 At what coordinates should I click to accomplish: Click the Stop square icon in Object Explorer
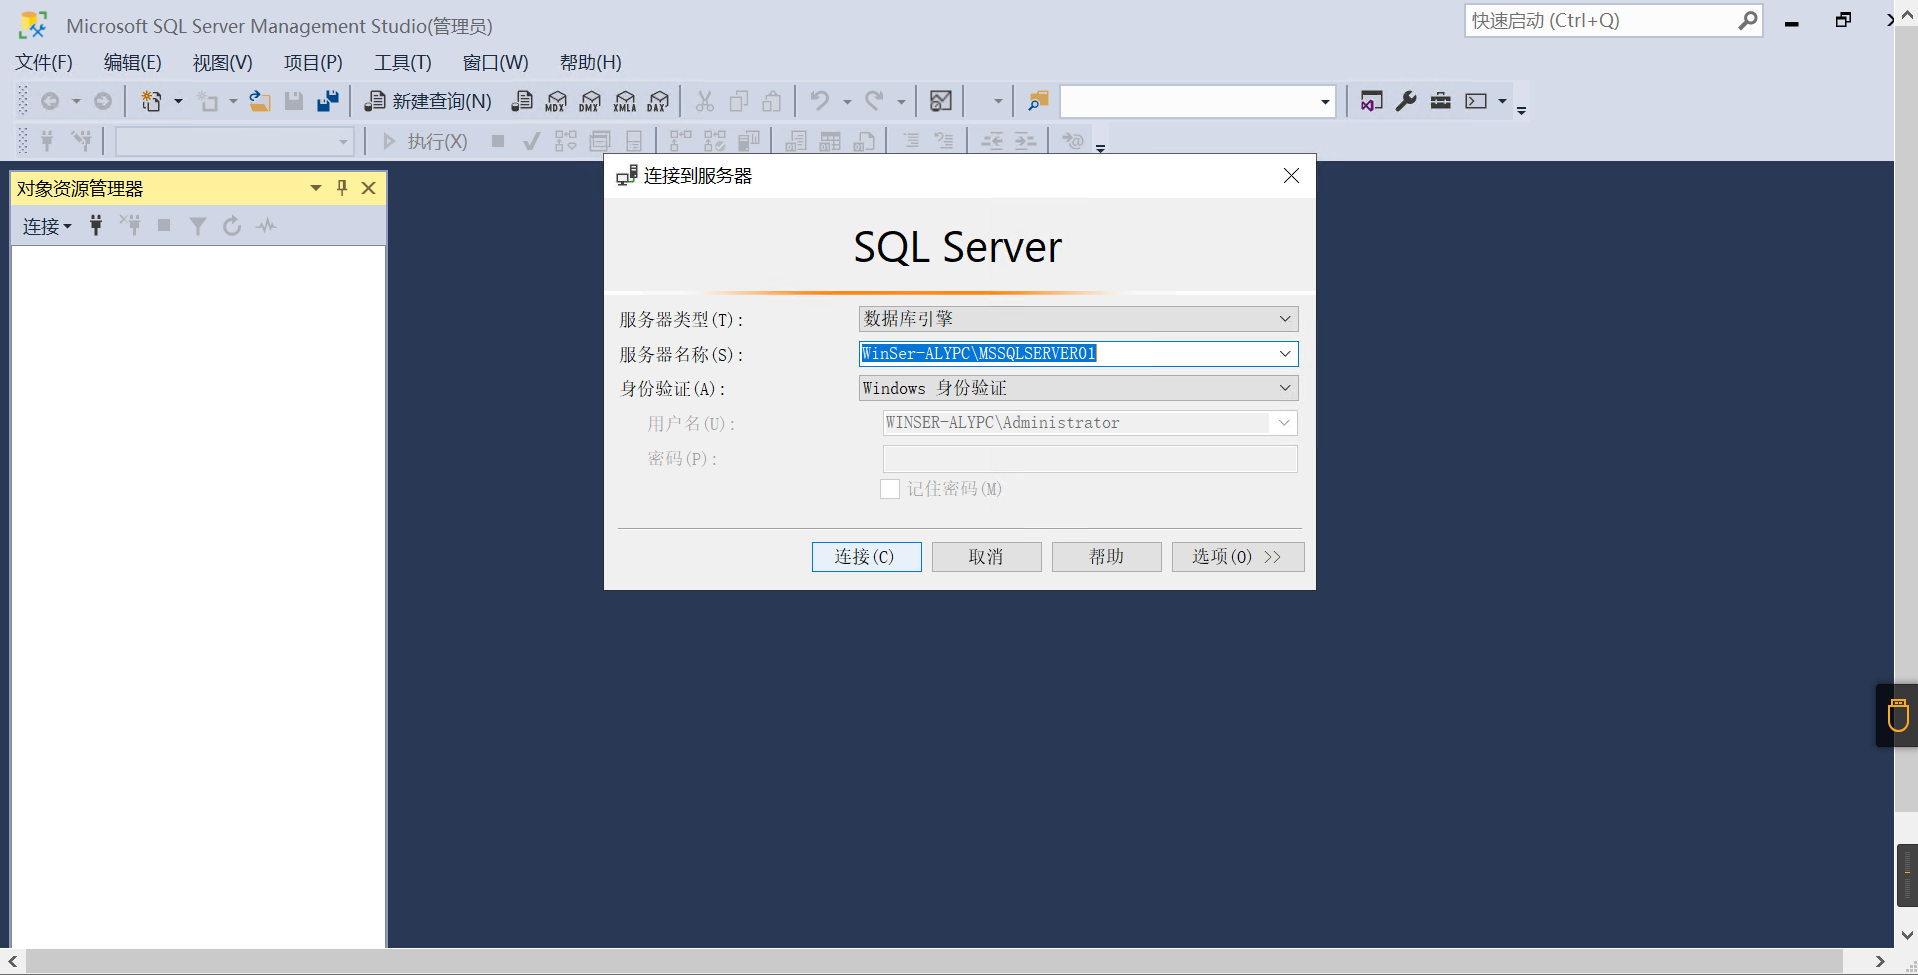tap(164, 226)
